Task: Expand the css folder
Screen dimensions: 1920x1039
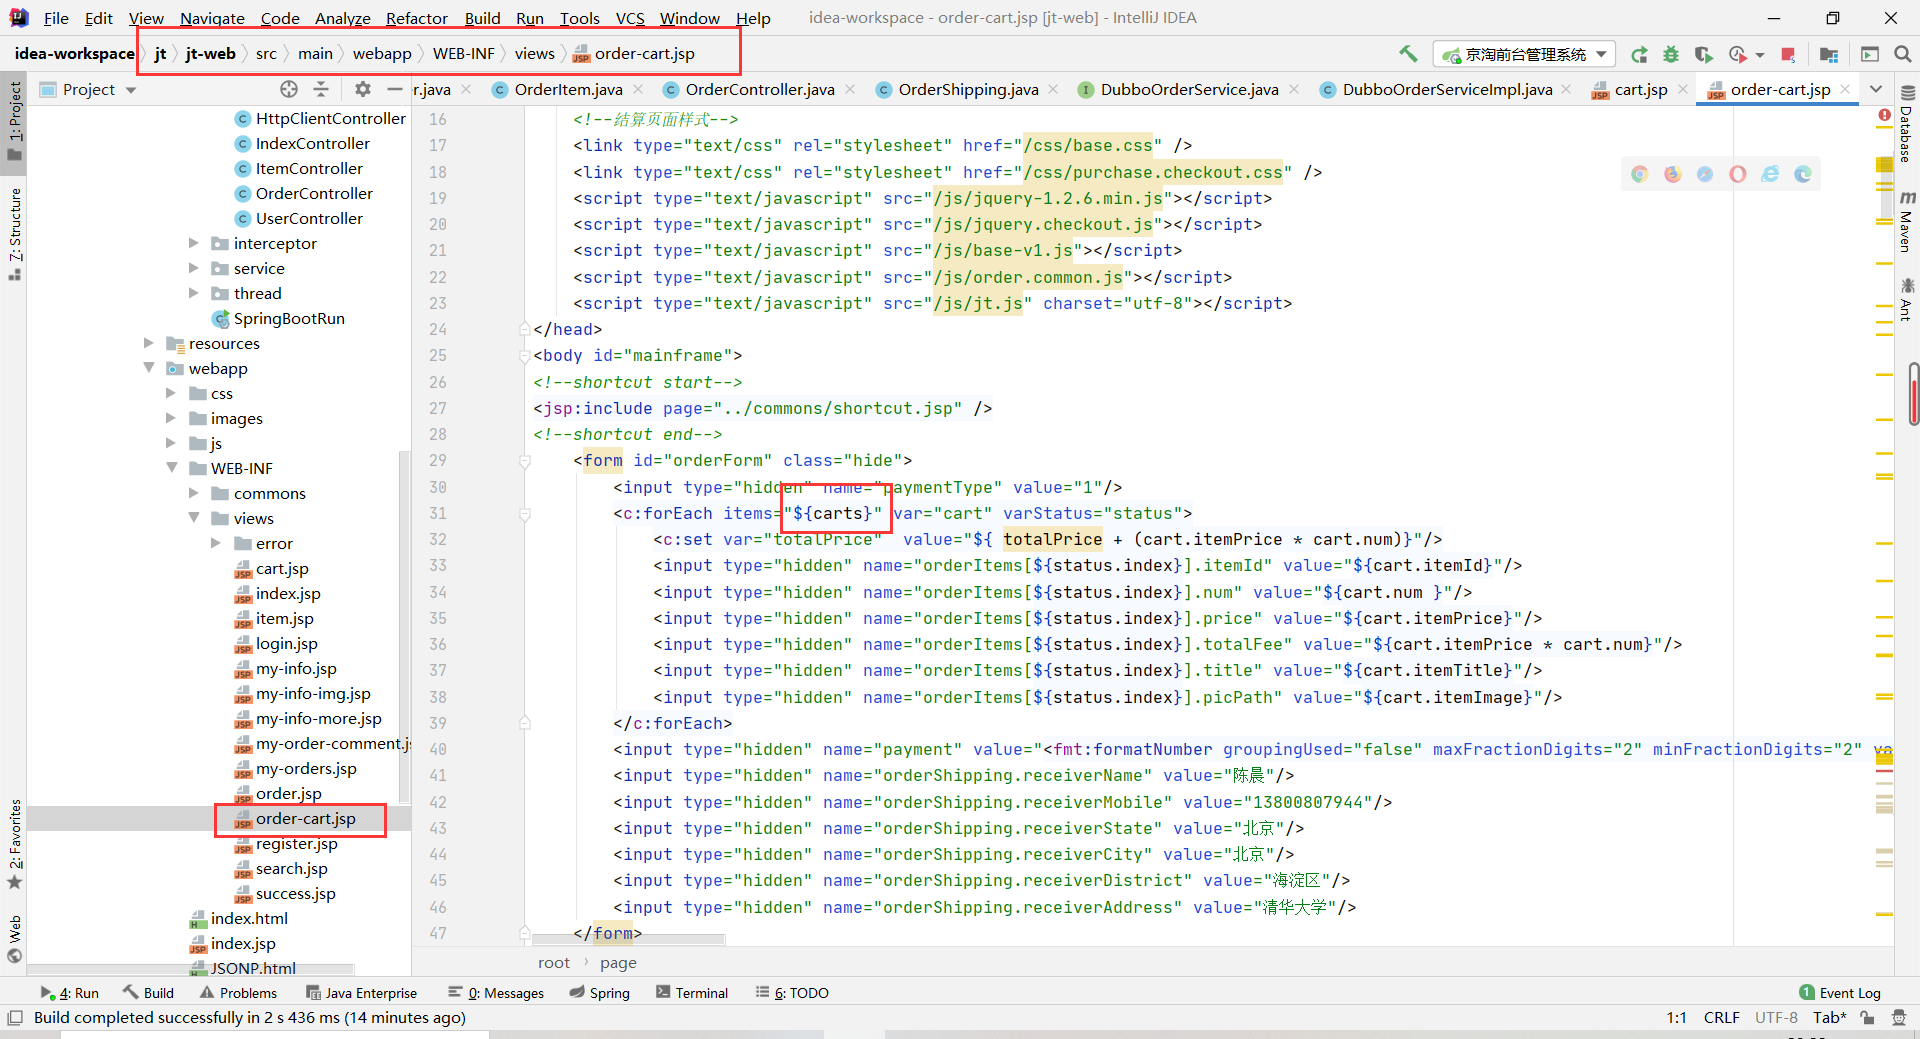Action: 171,393
